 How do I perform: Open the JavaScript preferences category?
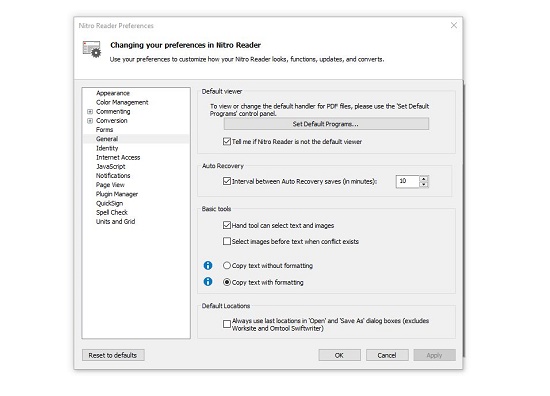click(110, 166)
